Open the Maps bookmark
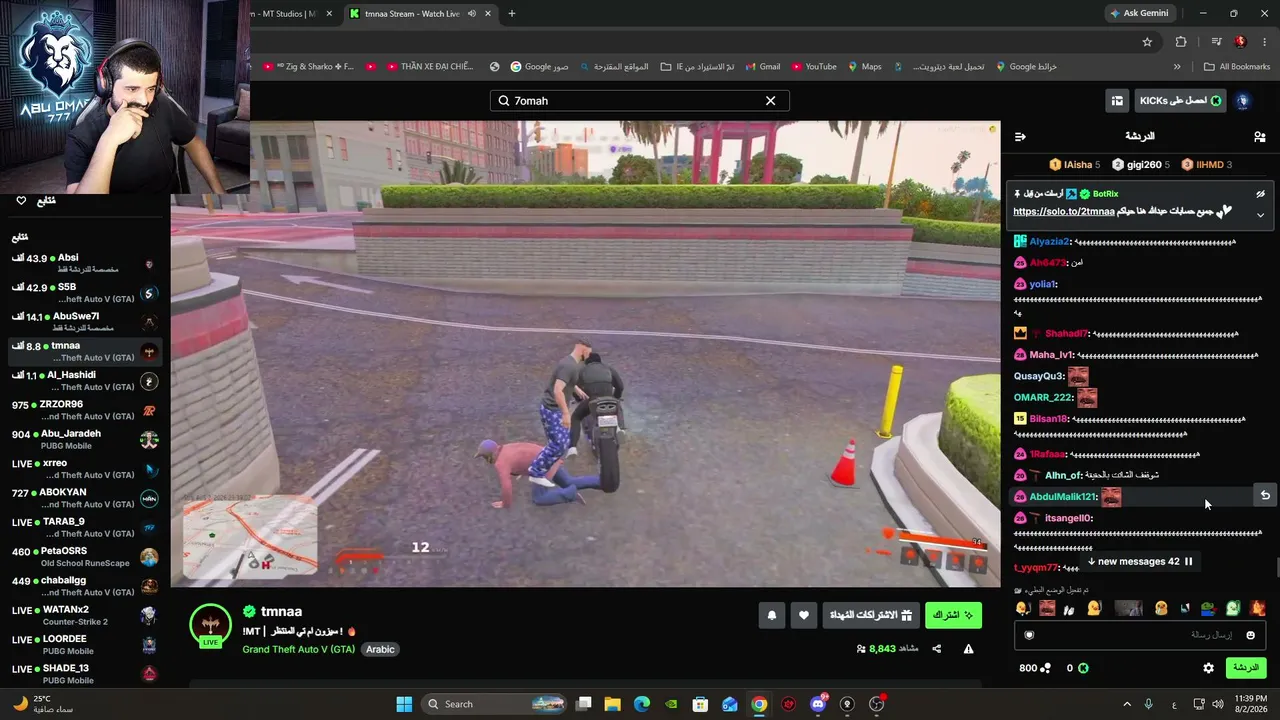 (x=865, y=67)
